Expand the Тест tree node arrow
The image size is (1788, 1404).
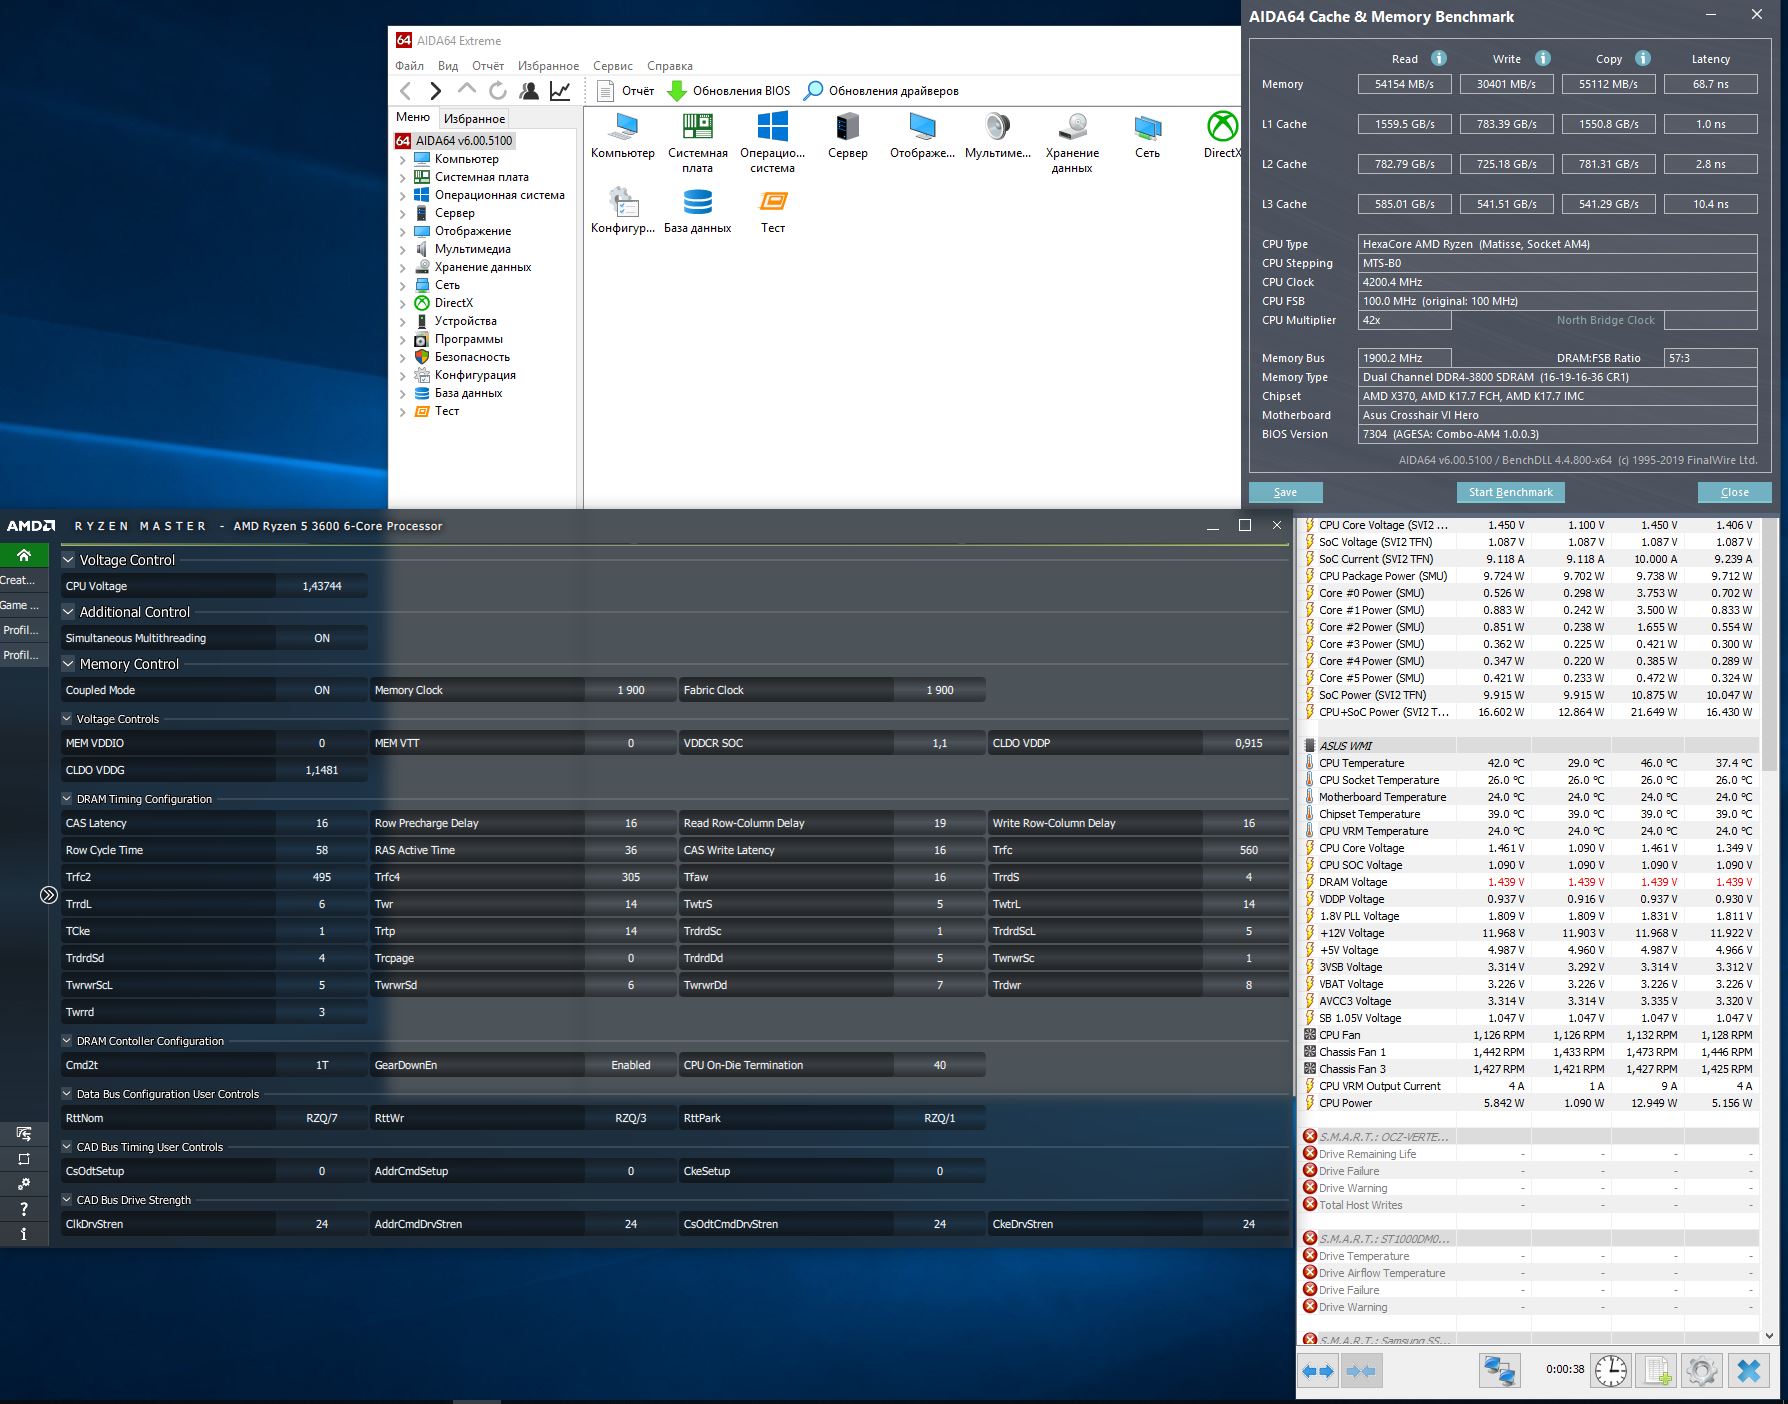click(403, 411)
